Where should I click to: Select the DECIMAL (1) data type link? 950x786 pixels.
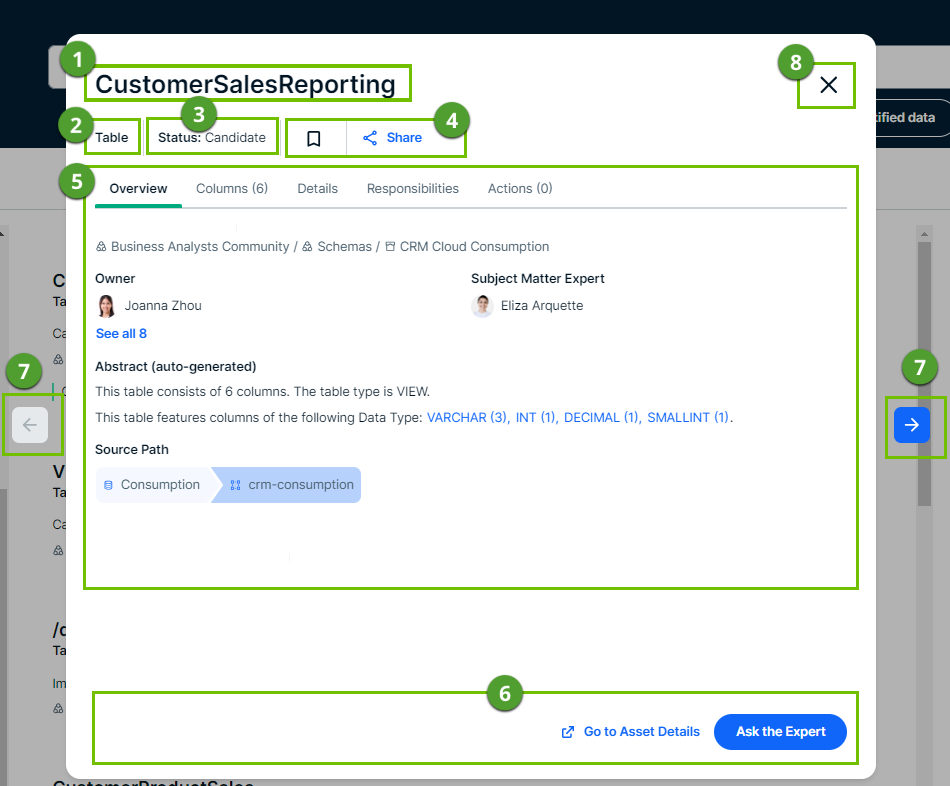tap(601, 417)
